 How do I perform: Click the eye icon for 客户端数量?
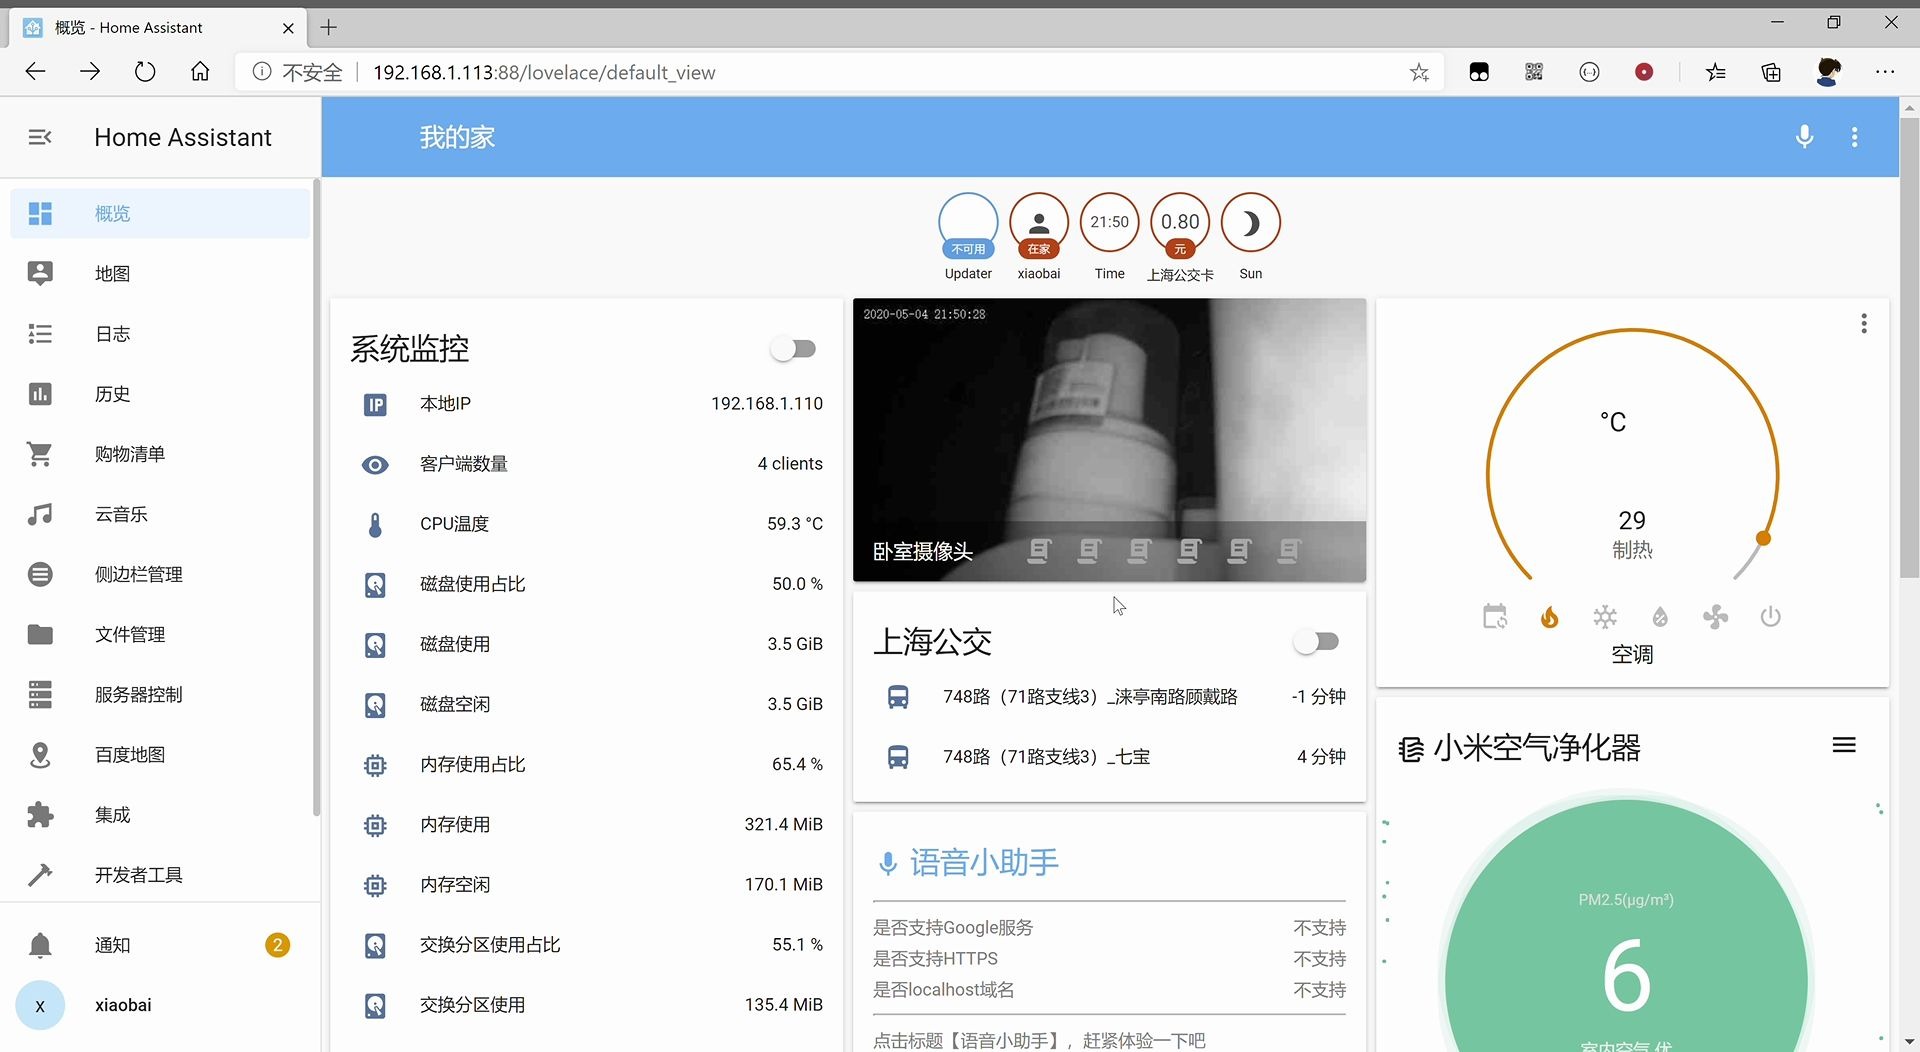[375, 464]
